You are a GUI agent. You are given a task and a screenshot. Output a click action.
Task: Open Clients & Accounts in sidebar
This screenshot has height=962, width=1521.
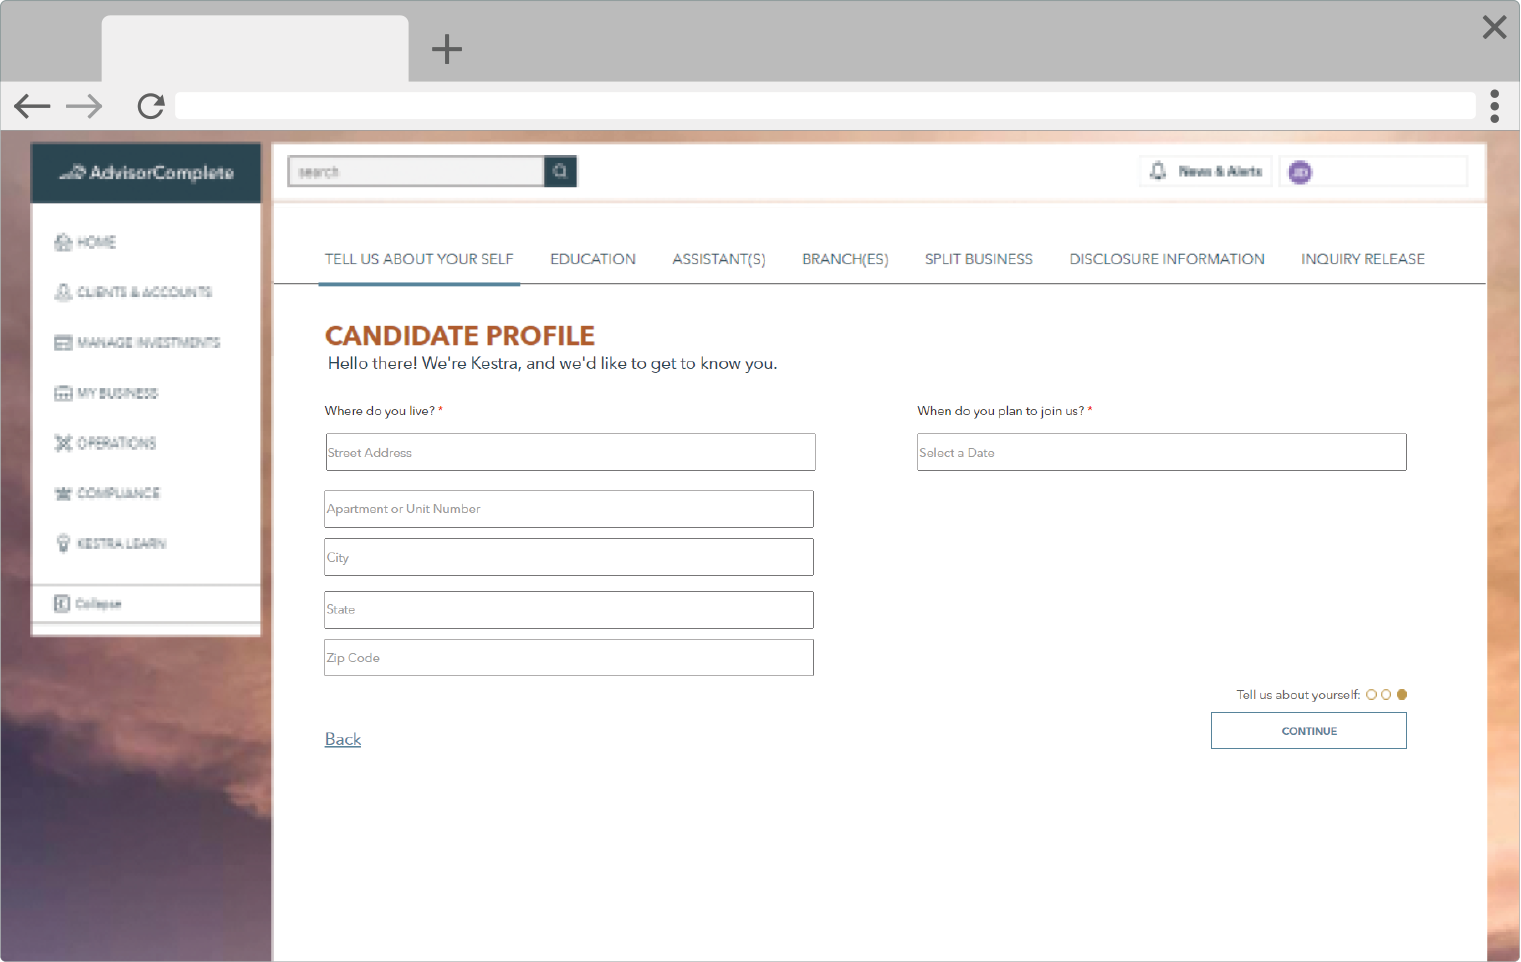tap(133, 292)
